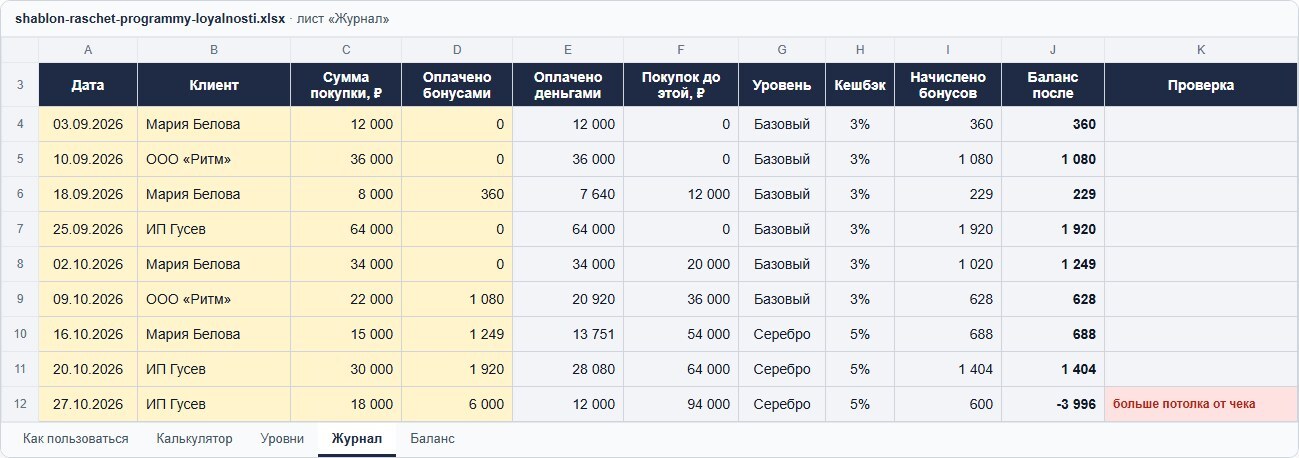Select row header 12
Viewport: 1299px width, 458px height.
(20, 404)
